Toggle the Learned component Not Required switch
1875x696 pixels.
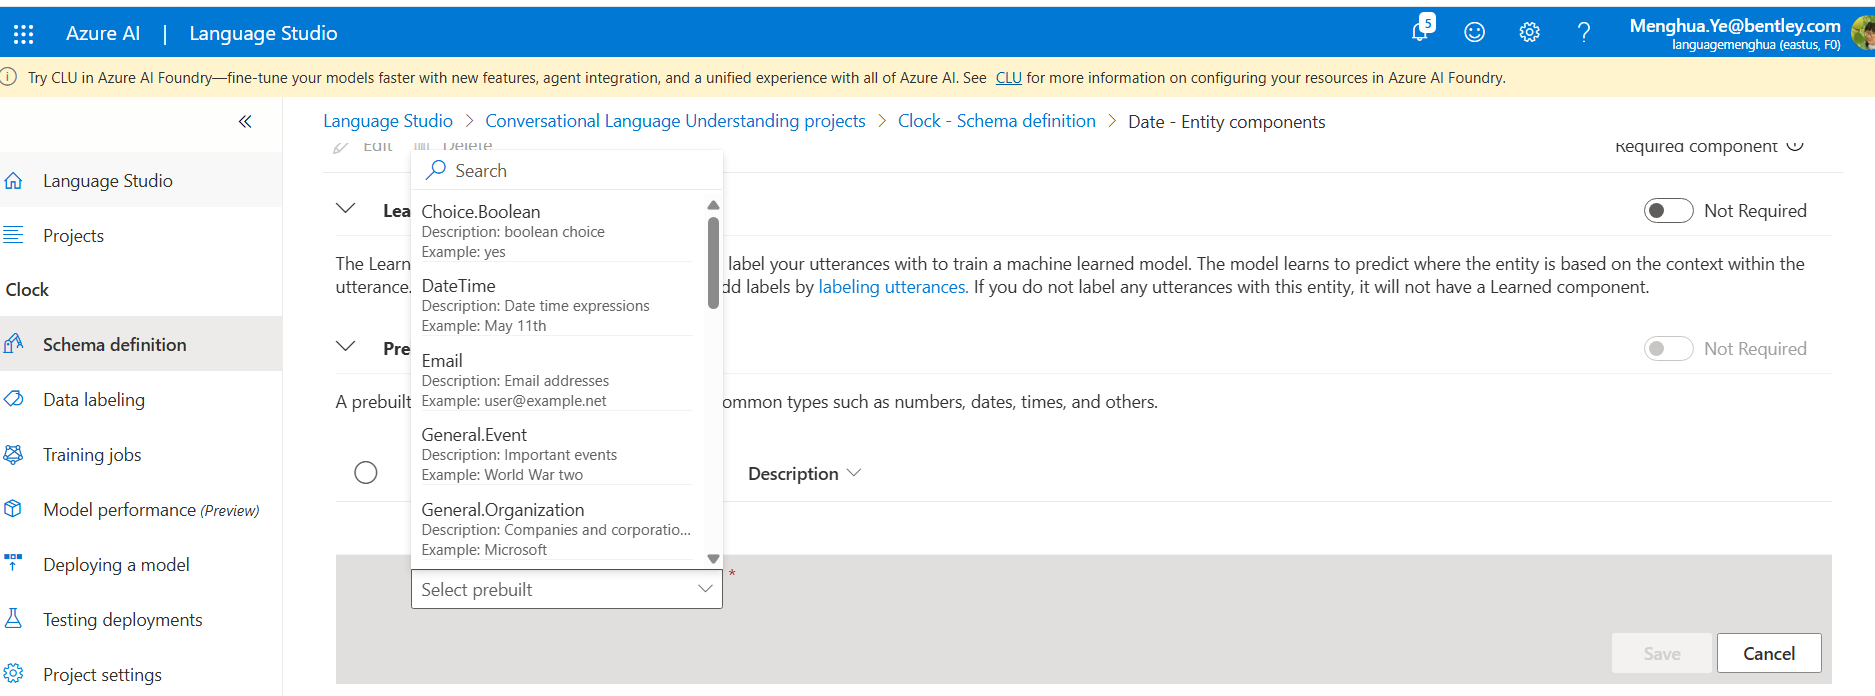pos(1668,211)
